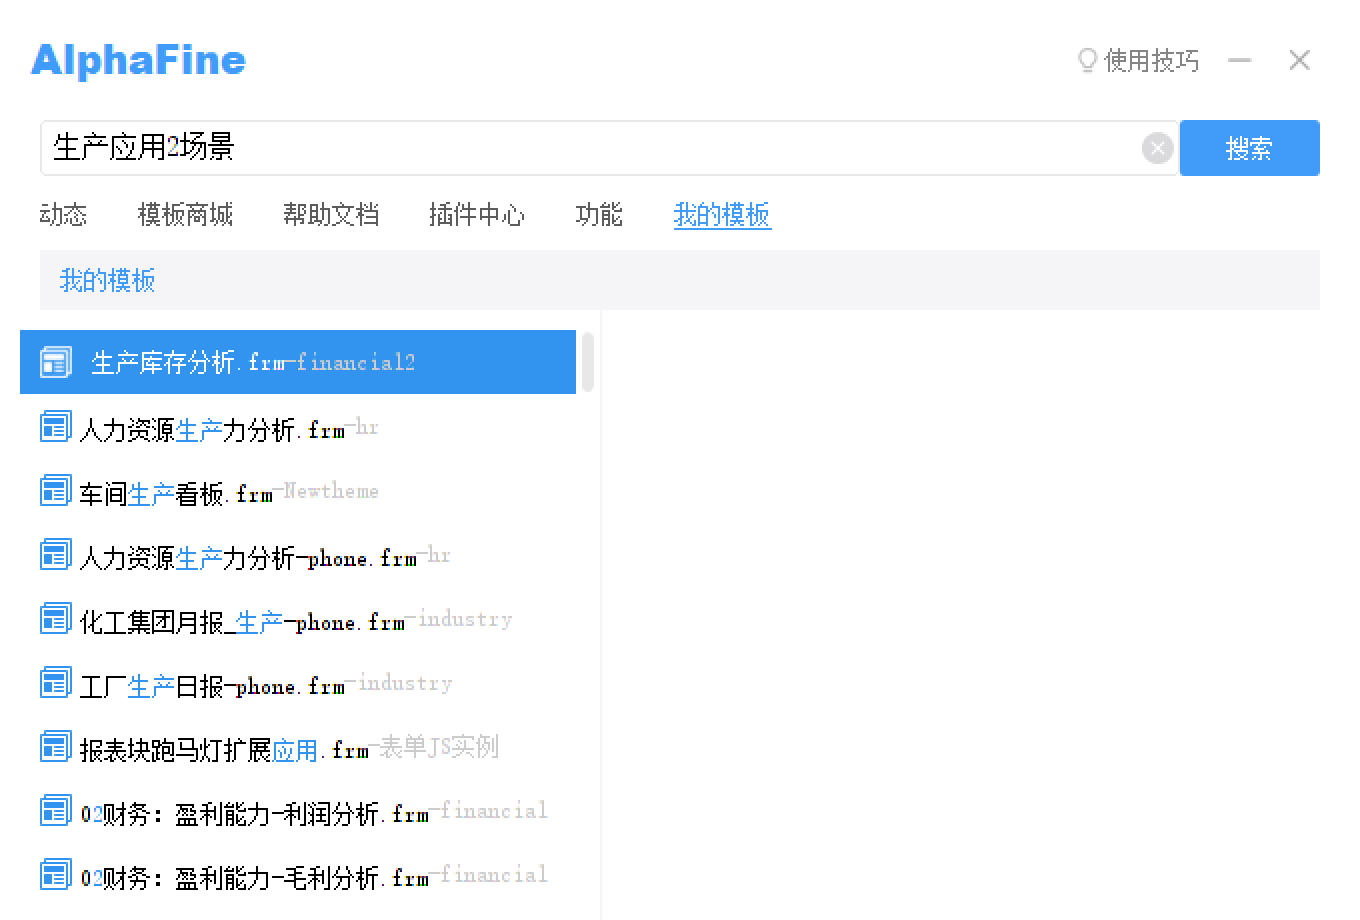Open the 模板商城 tab
The height and width of the screenshot is (920, 1360).
click(x=185, y=215)
